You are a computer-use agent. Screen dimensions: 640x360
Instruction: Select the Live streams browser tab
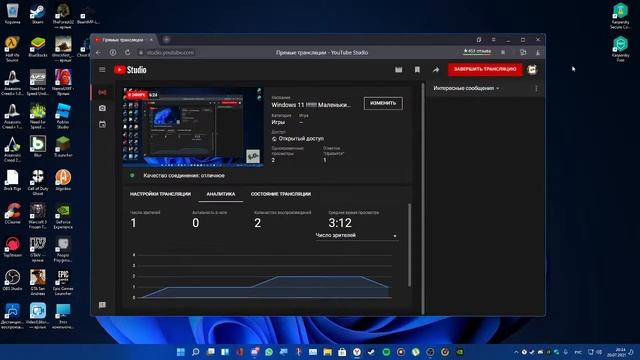[x=124, y=40]
